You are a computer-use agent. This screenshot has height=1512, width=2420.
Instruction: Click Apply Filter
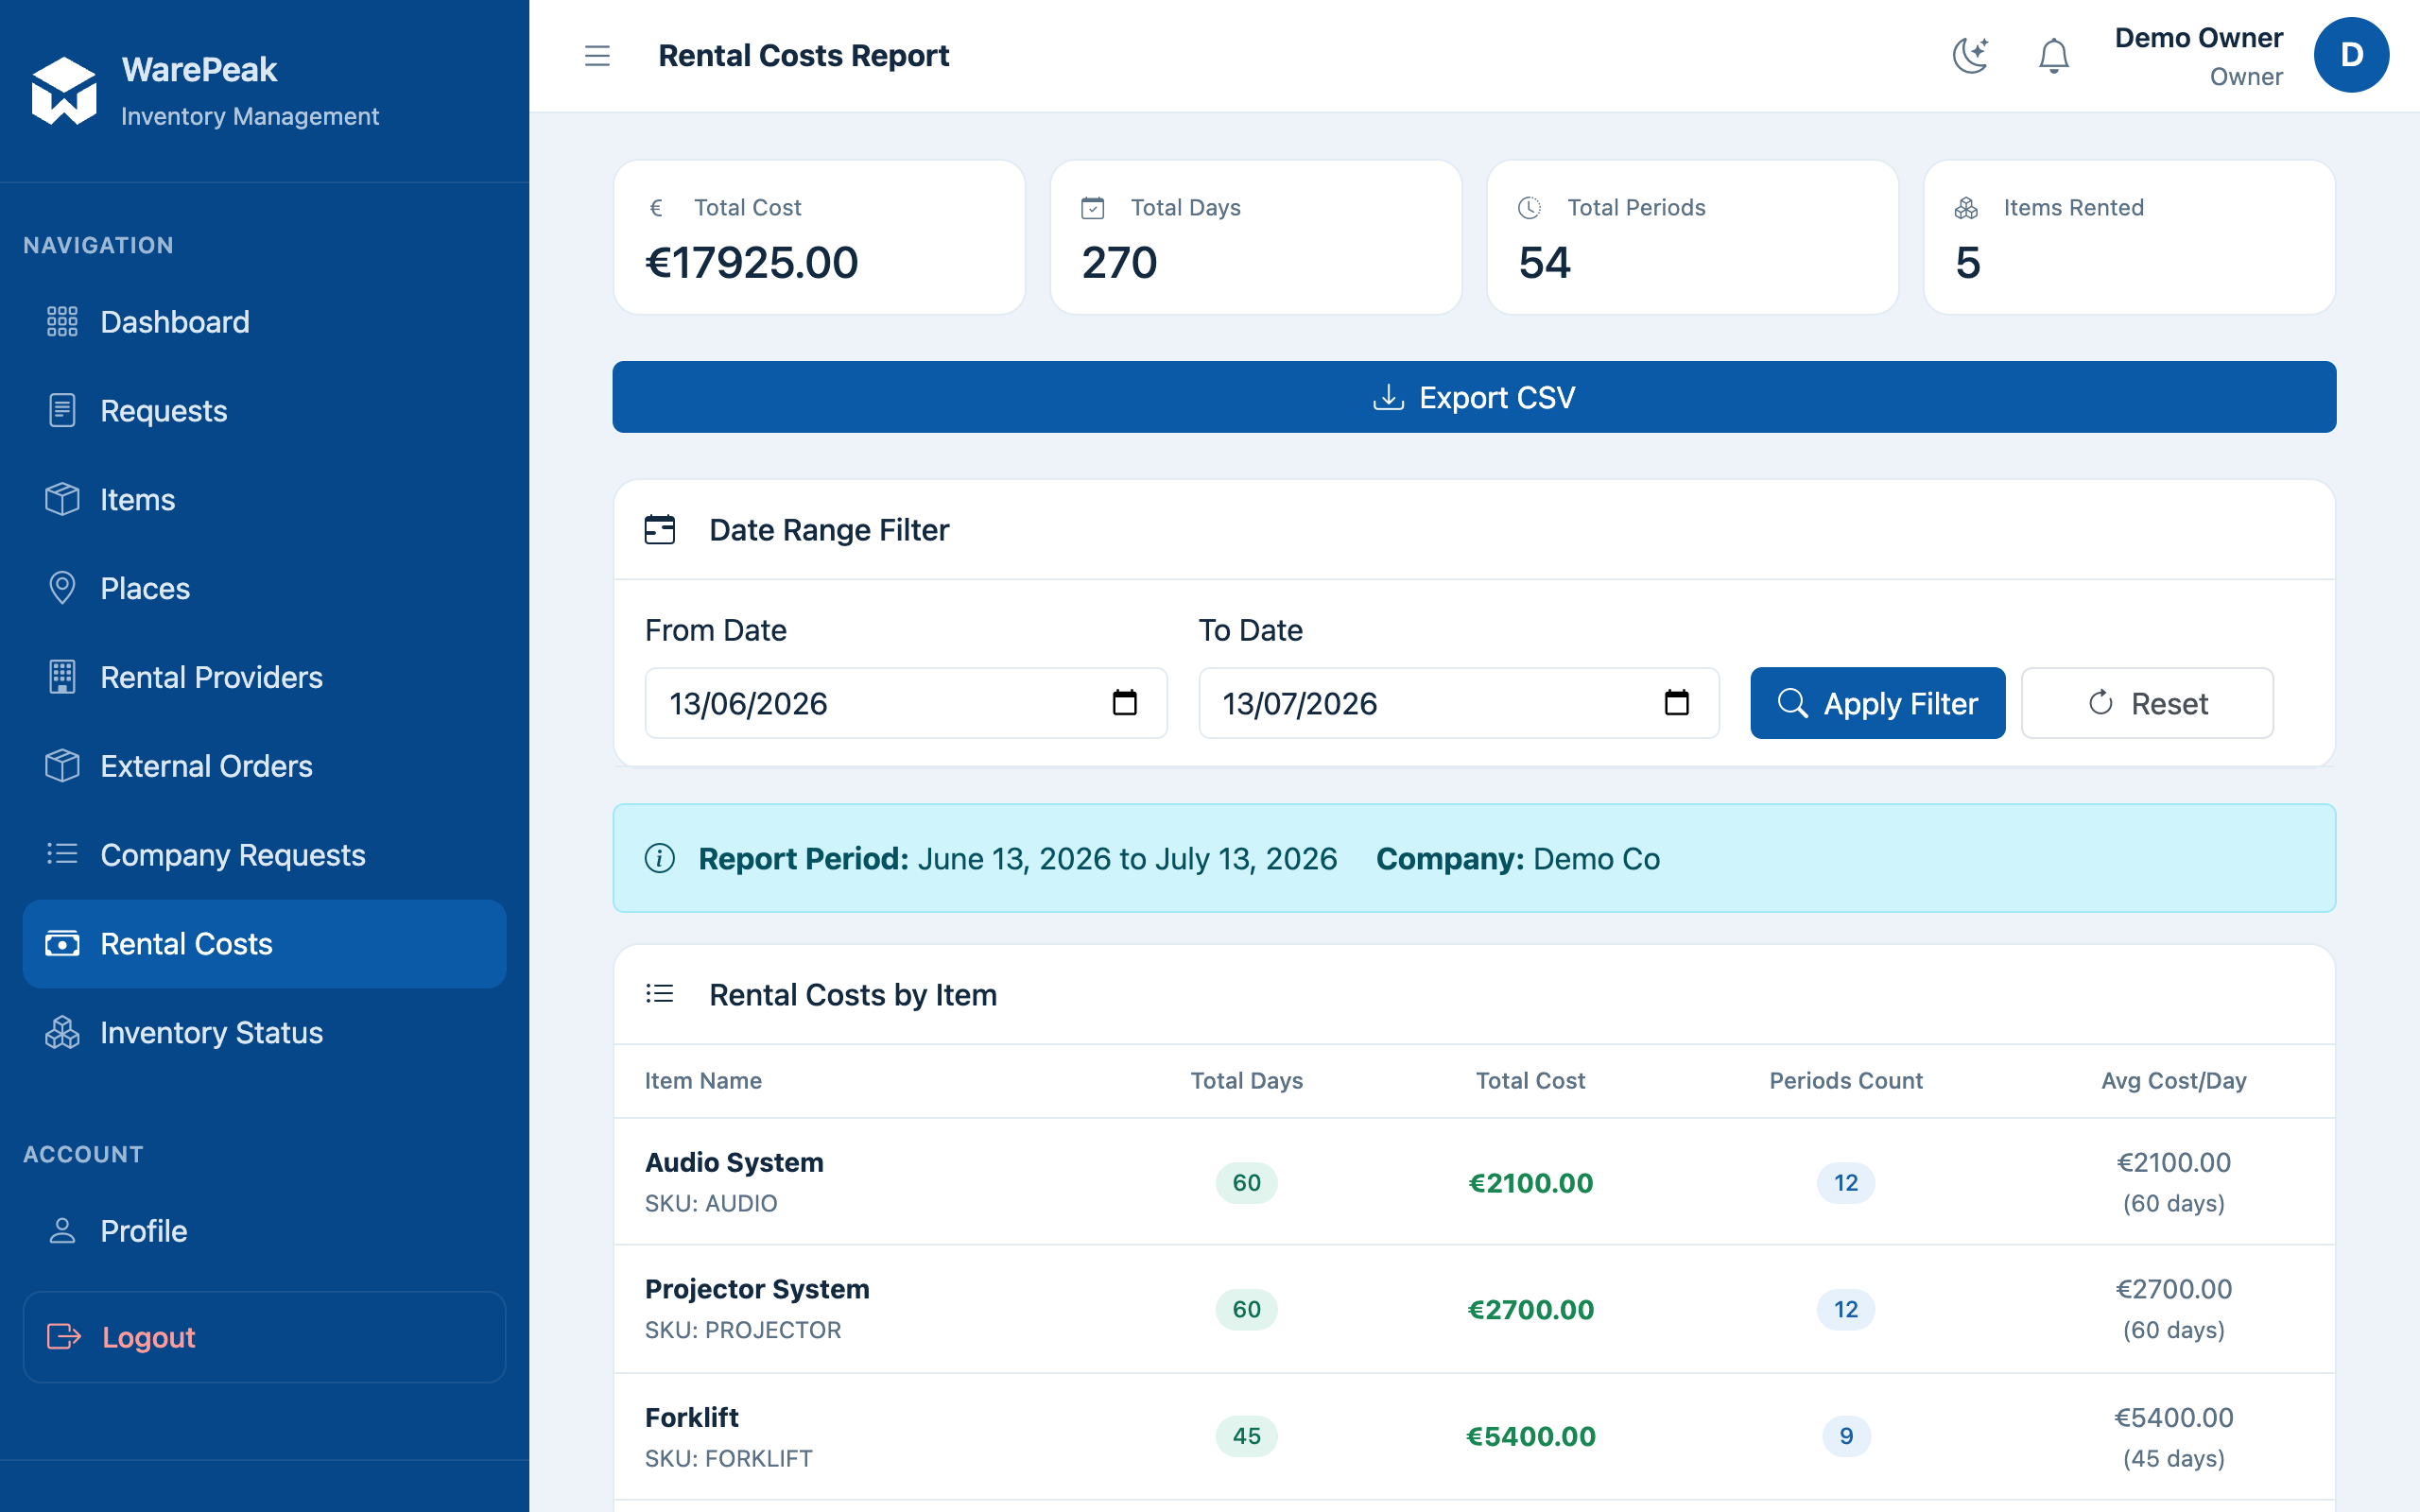(x=1877, y=703)
